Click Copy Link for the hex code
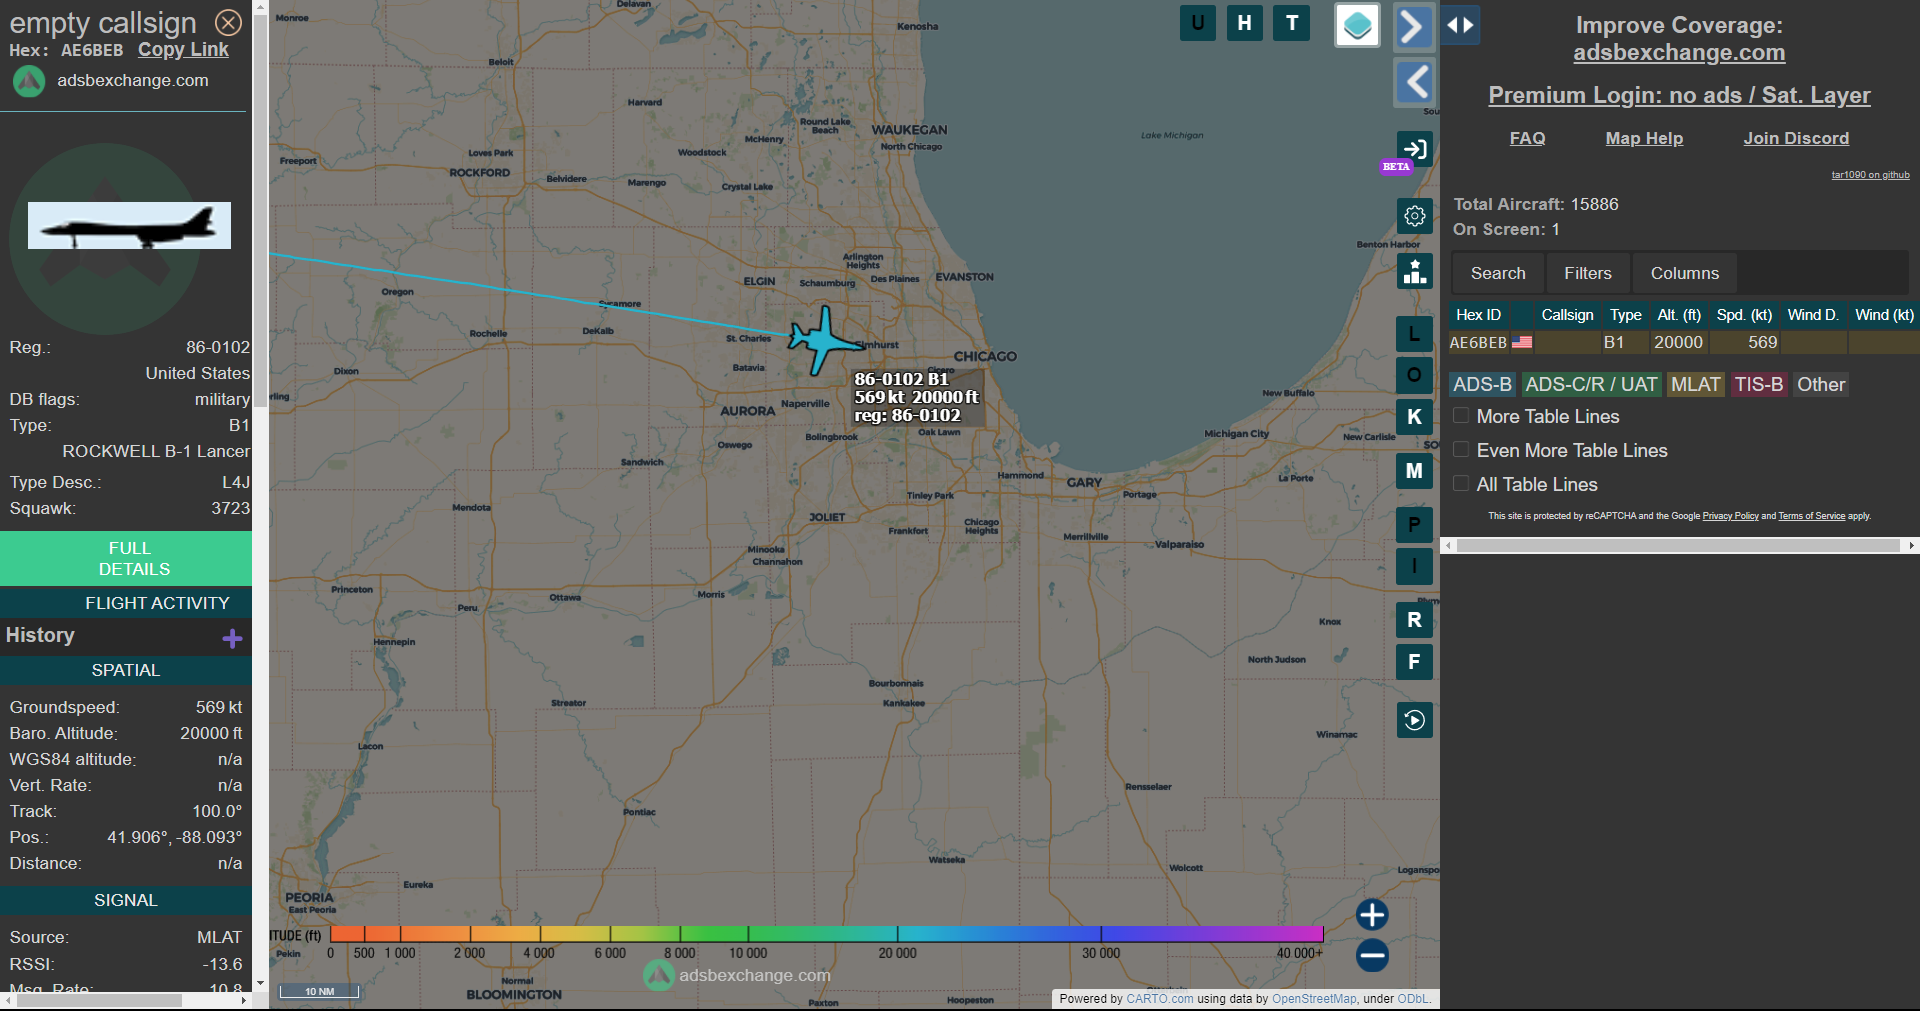The width and height of the screenshot is (1920, 1011). click(183, 50)
